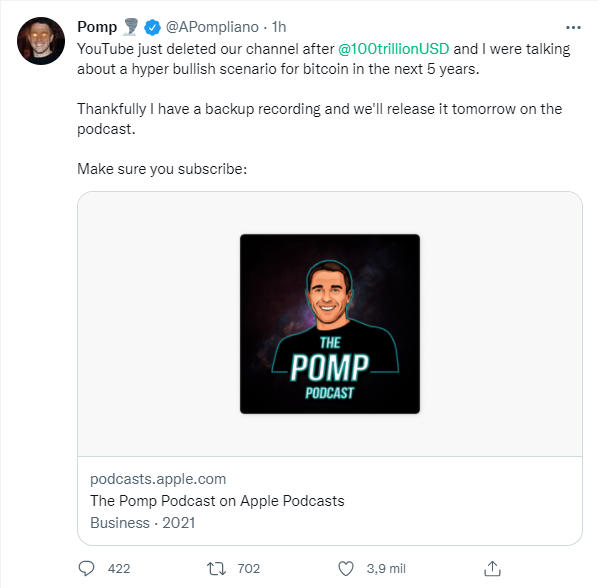Image resolution: width=598 pixels, height=588 pixels.
Task: Click the share upload icon
Action: click(492, 569)
